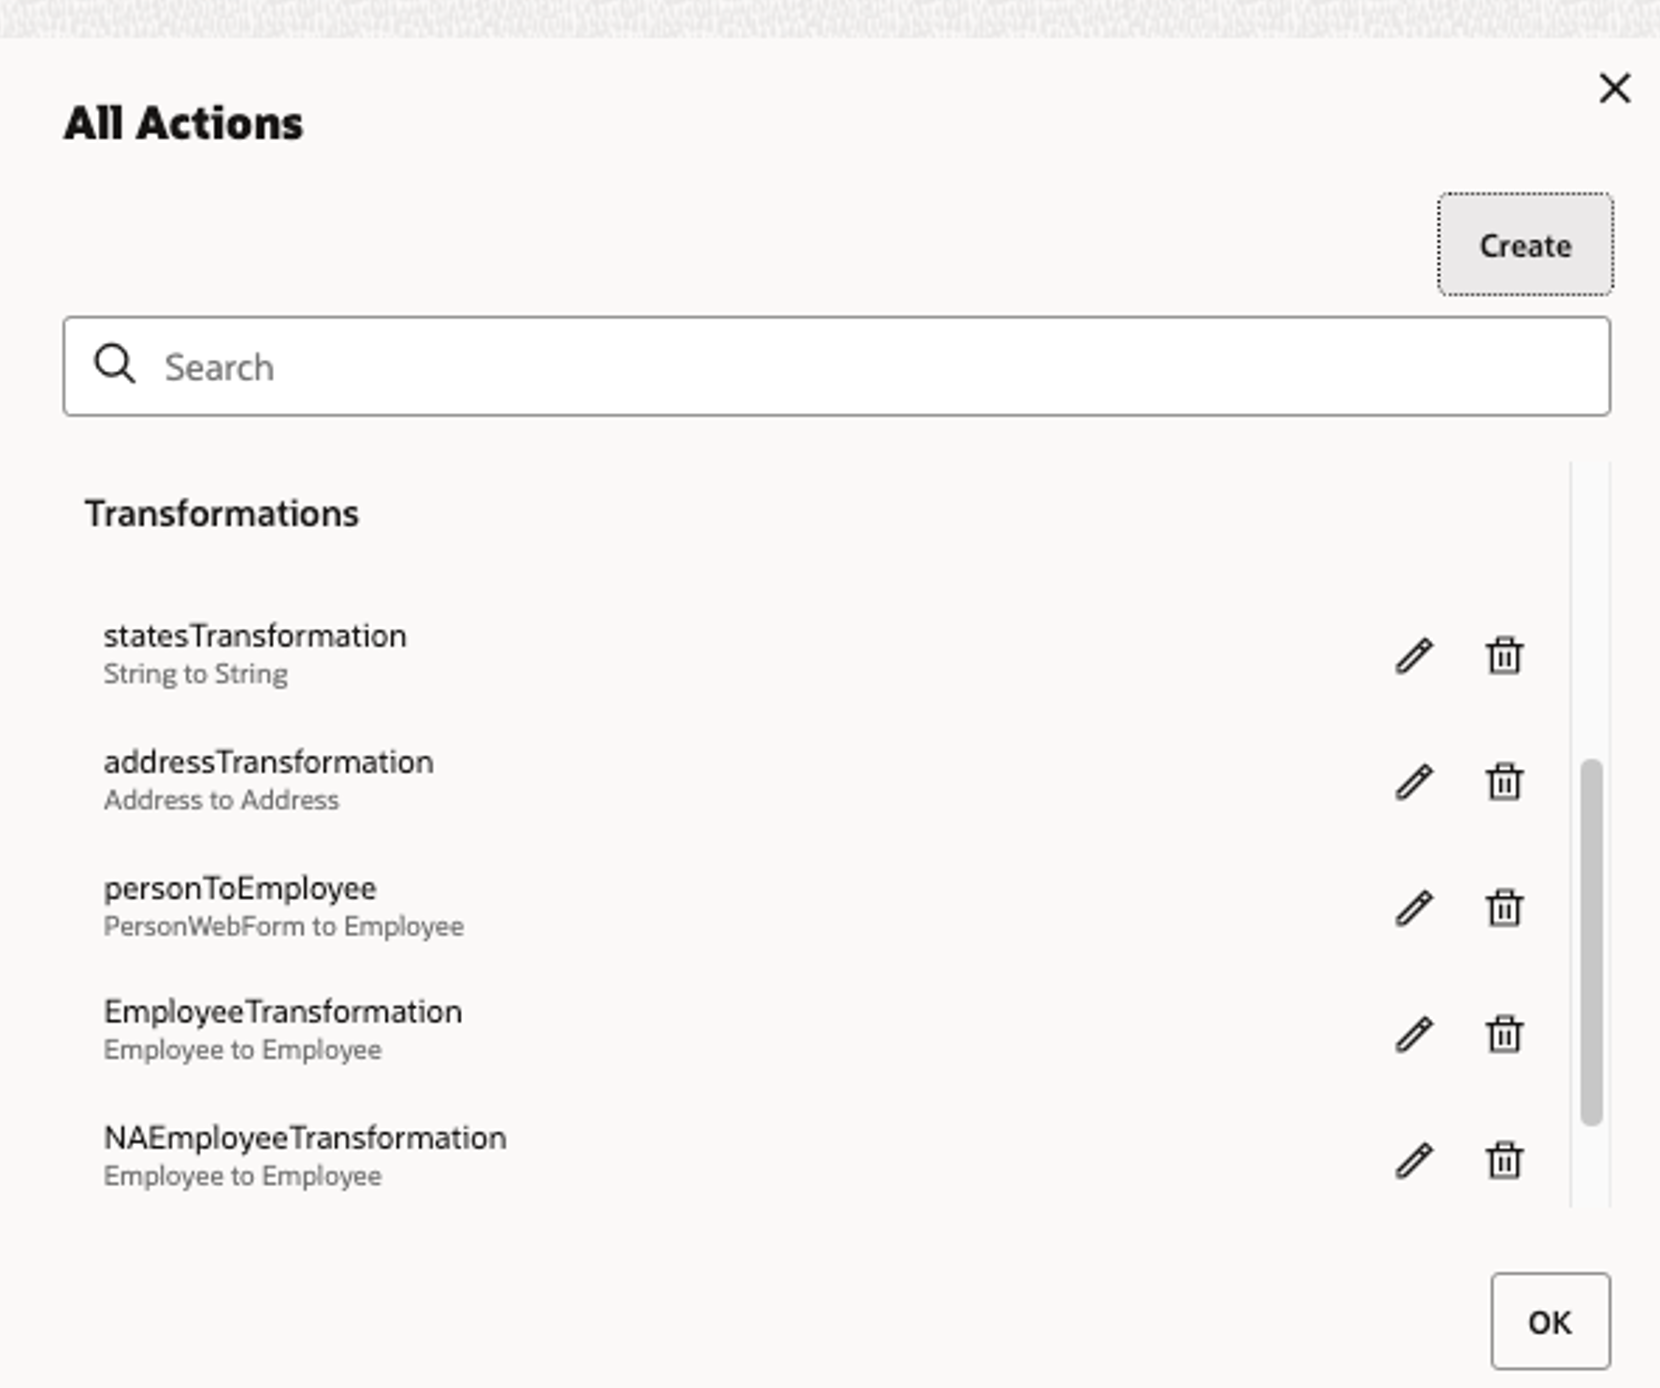Viewport: 1660px width, 1388px height.
Task: Click the search magnifier icon
Action: click(116, 365)
